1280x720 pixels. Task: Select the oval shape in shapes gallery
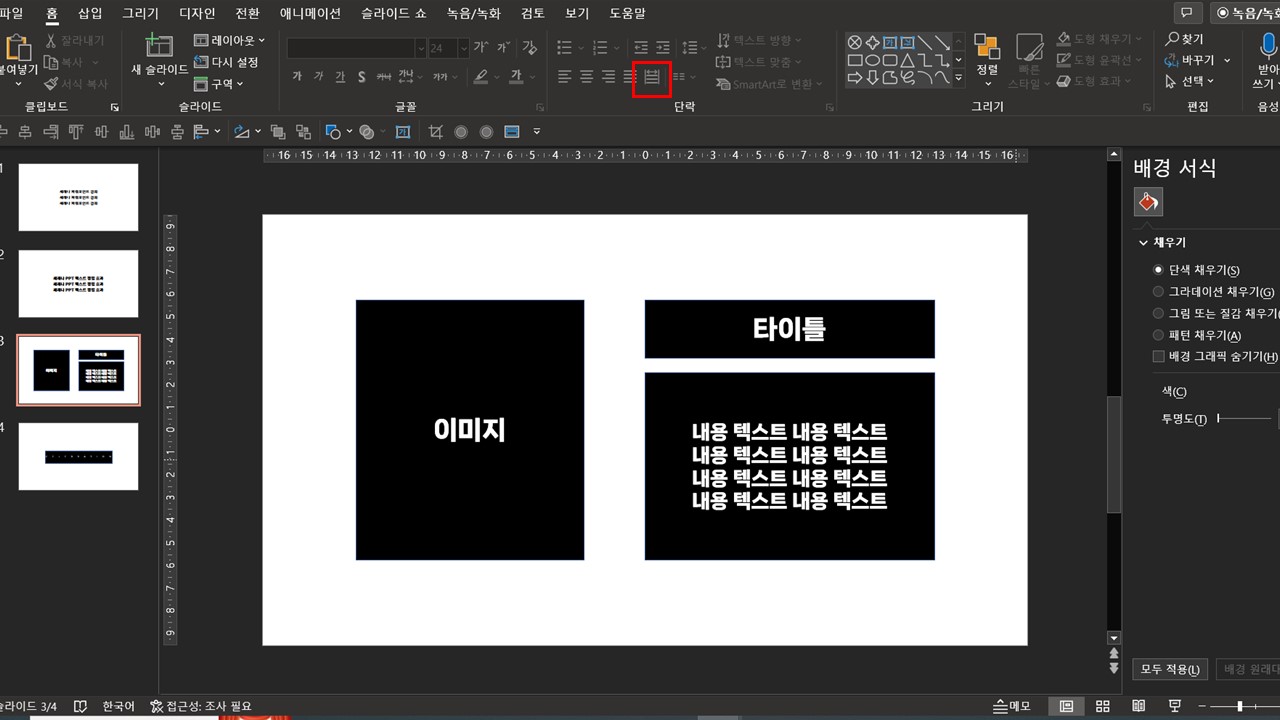coord(873,60)
